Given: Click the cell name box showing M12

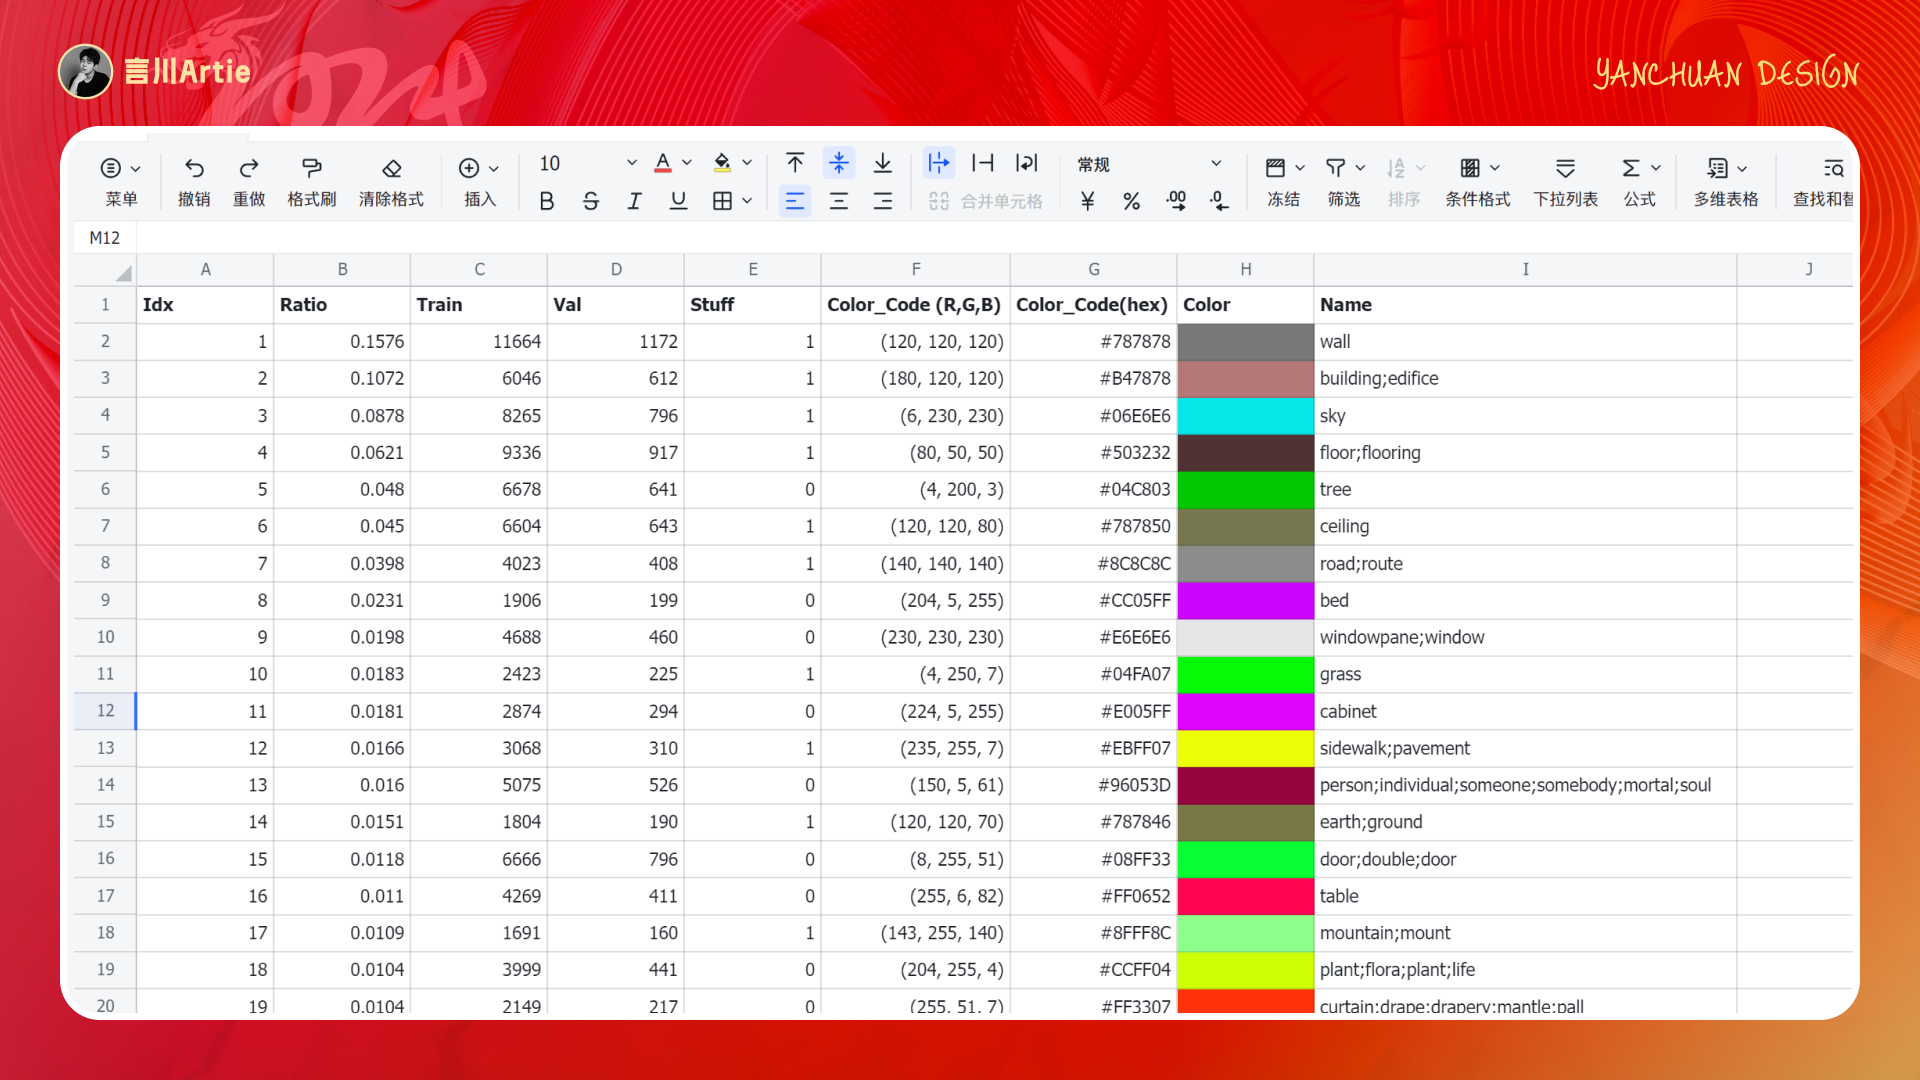Looking at the screenshot, I should [x=105, y=238].
